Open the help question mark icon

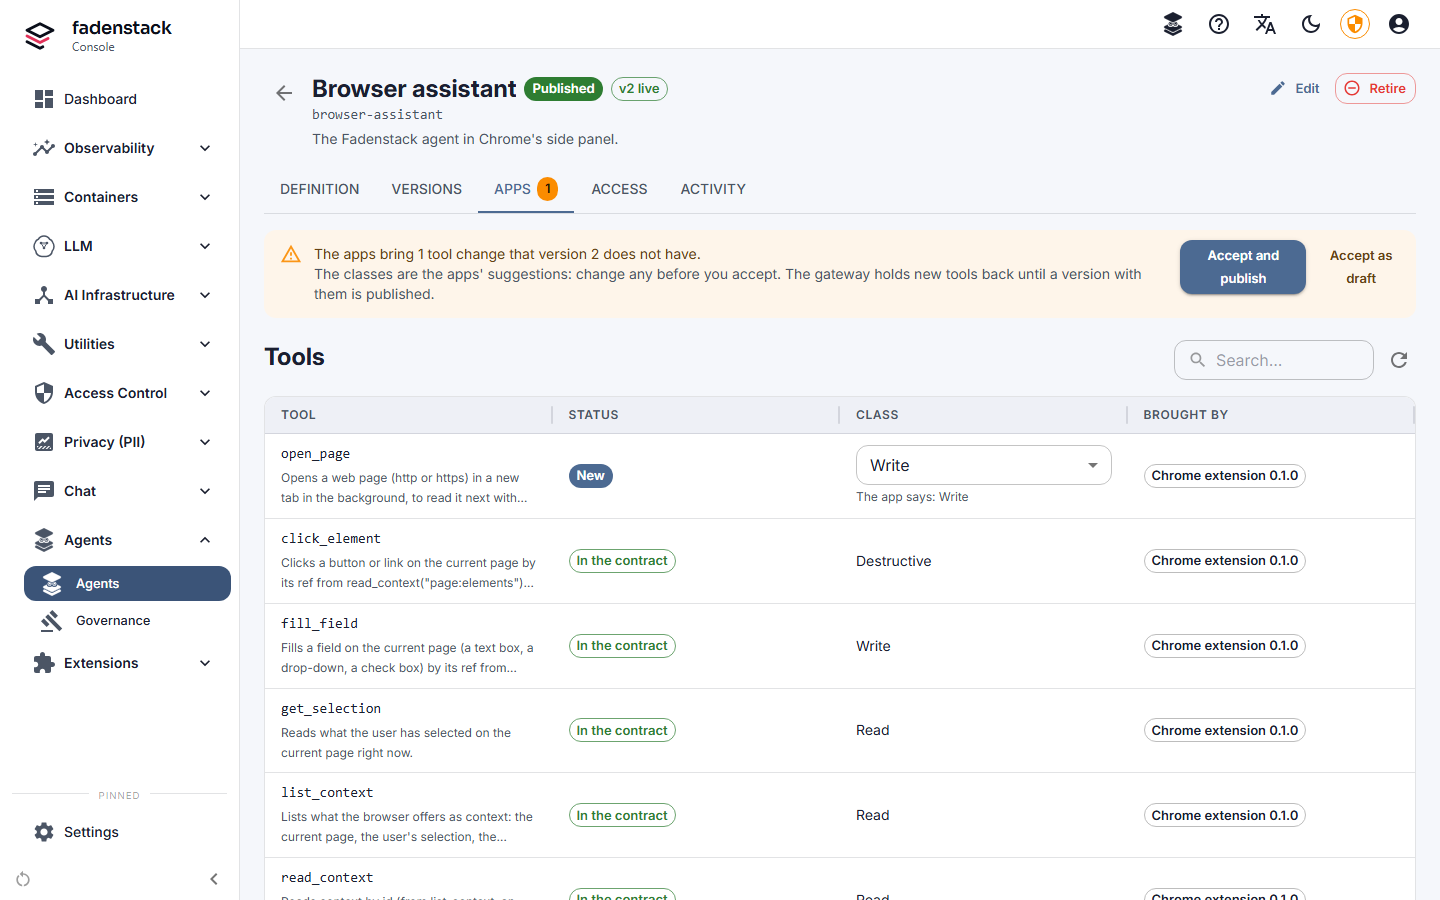click(1219, 24)
